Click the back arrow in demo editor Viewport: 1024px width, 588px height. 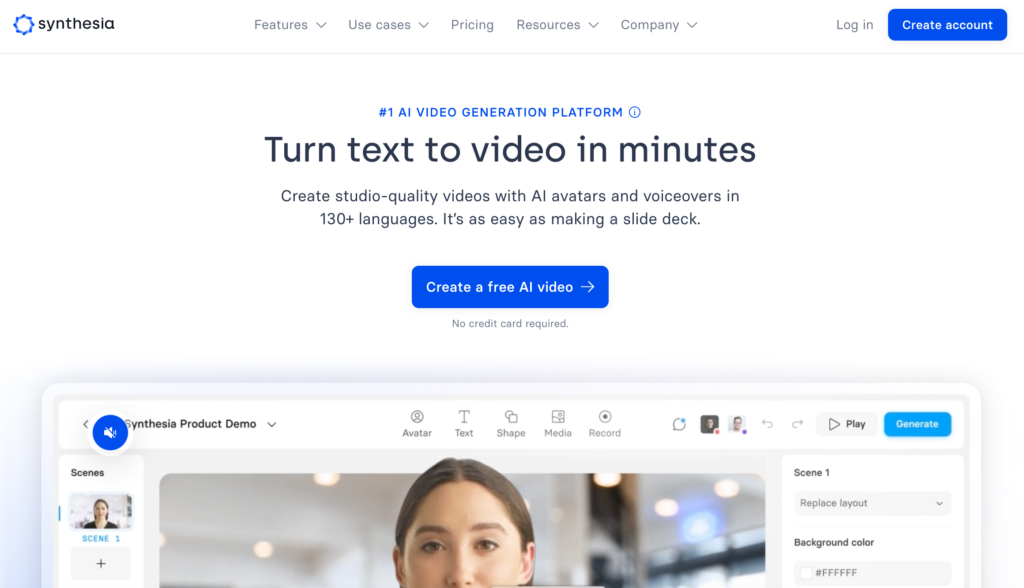pyautogui.click(x=86, y=424)
